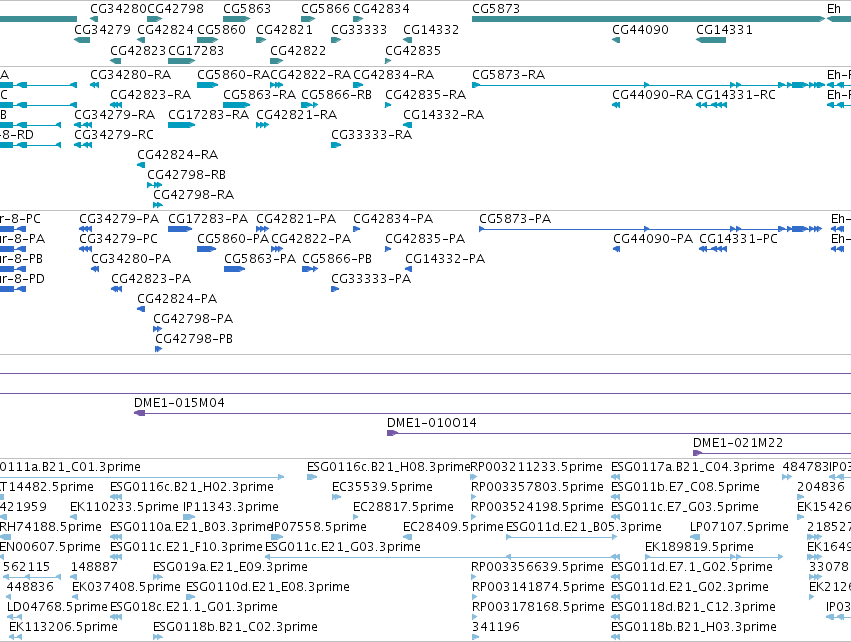The height and width of the screenshot is (642, 851).
Task: Click EST ESG0116c.B21_H08.3prime
Action: pos(389,467)
